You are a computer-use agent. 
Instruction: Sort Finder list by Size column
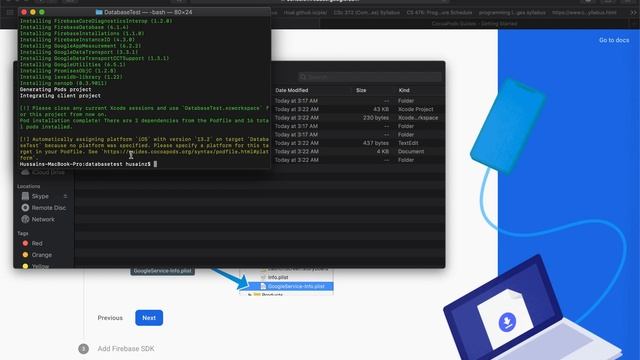(361, 90)
